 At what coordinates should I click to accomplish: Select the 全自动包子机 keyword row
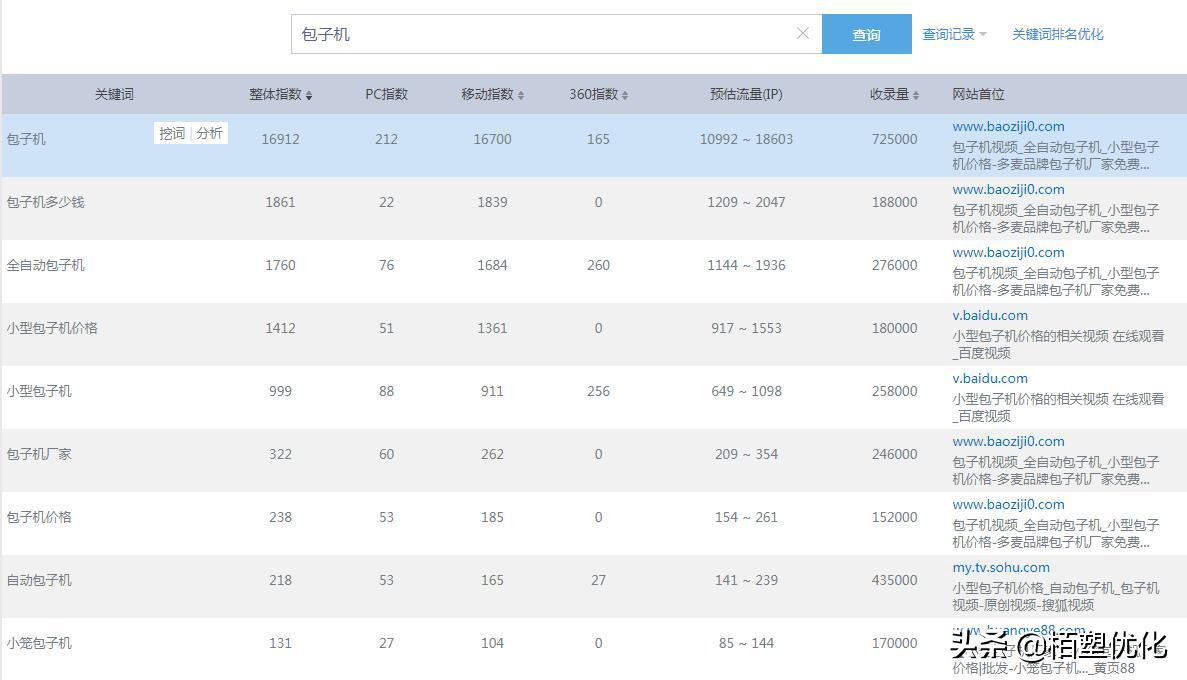(x=46, y=265)
